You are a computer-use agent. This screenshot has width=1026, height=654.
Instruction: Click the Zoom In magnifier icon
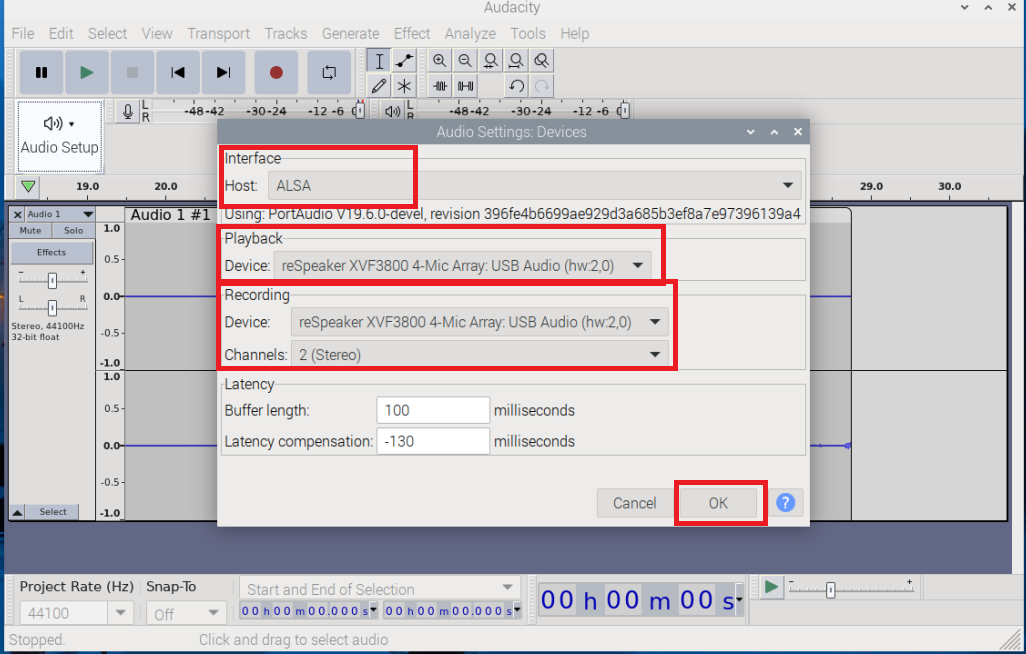point(440,61)
